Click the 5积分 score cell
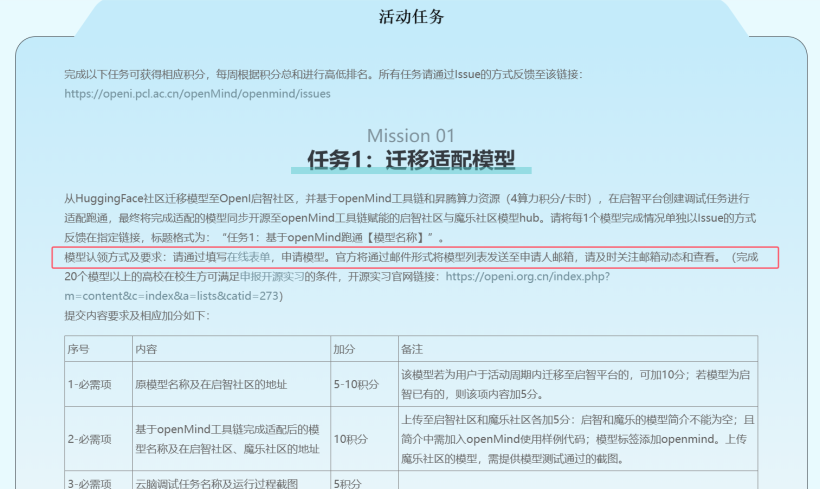The width and height of the screenshot is (820, 489). coord(364,482)
